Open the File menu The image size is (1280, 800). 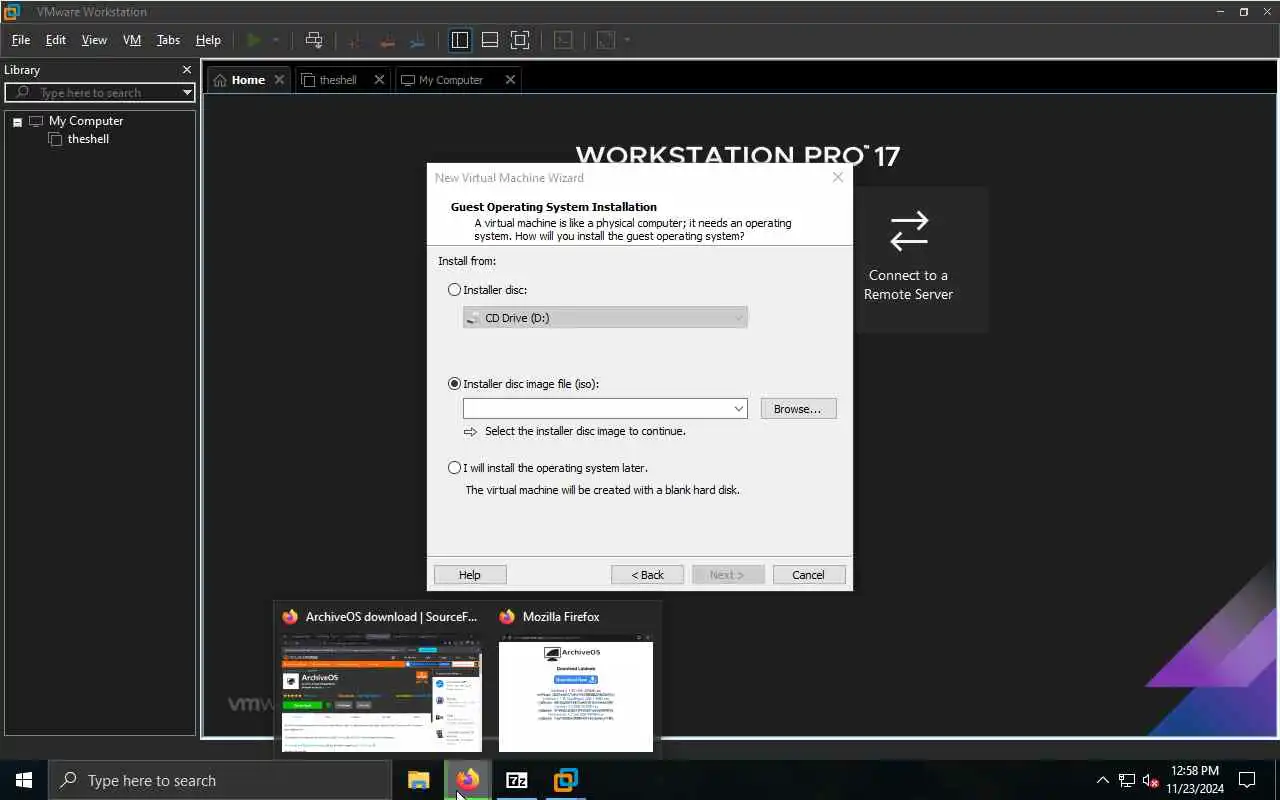click(21, 40)
